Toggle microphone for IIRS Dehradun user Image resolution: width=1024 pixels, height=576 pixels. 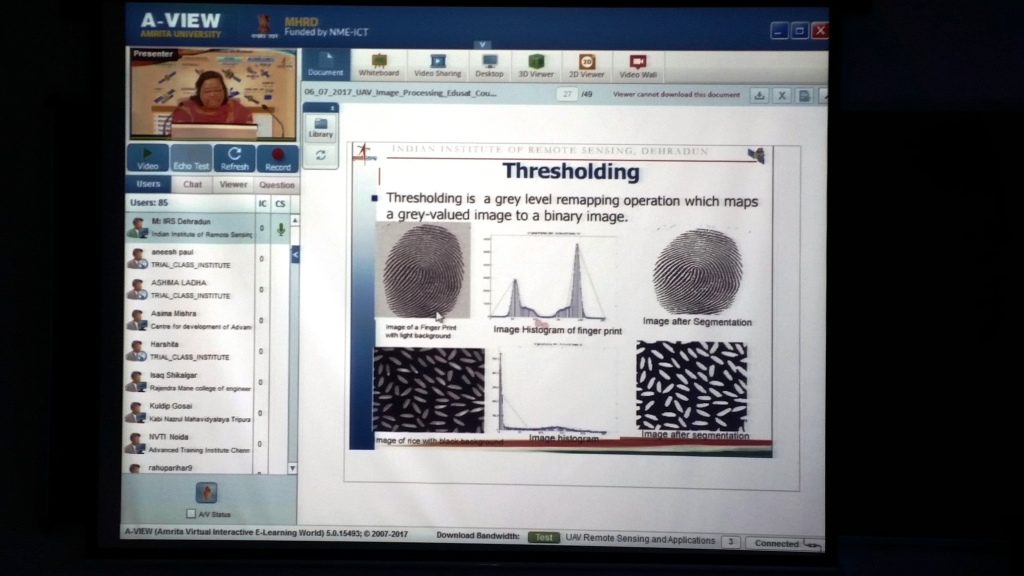(x=281, y=229)
